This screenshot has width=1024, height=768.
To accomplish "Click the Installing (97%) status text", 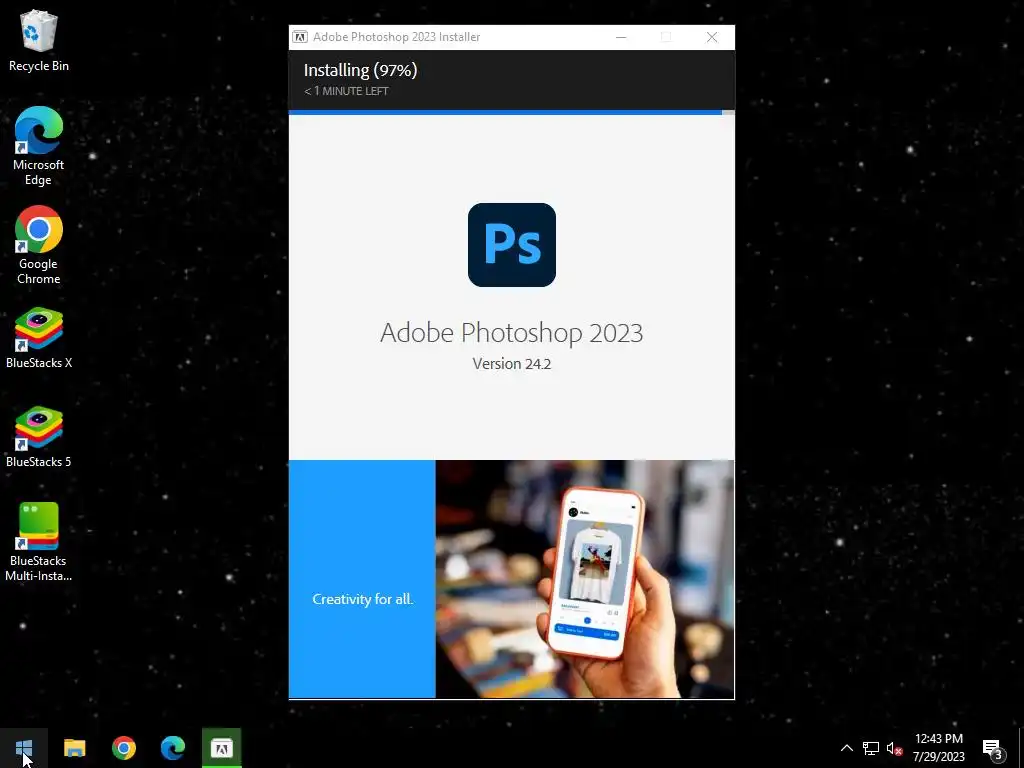I will point(360,70).
